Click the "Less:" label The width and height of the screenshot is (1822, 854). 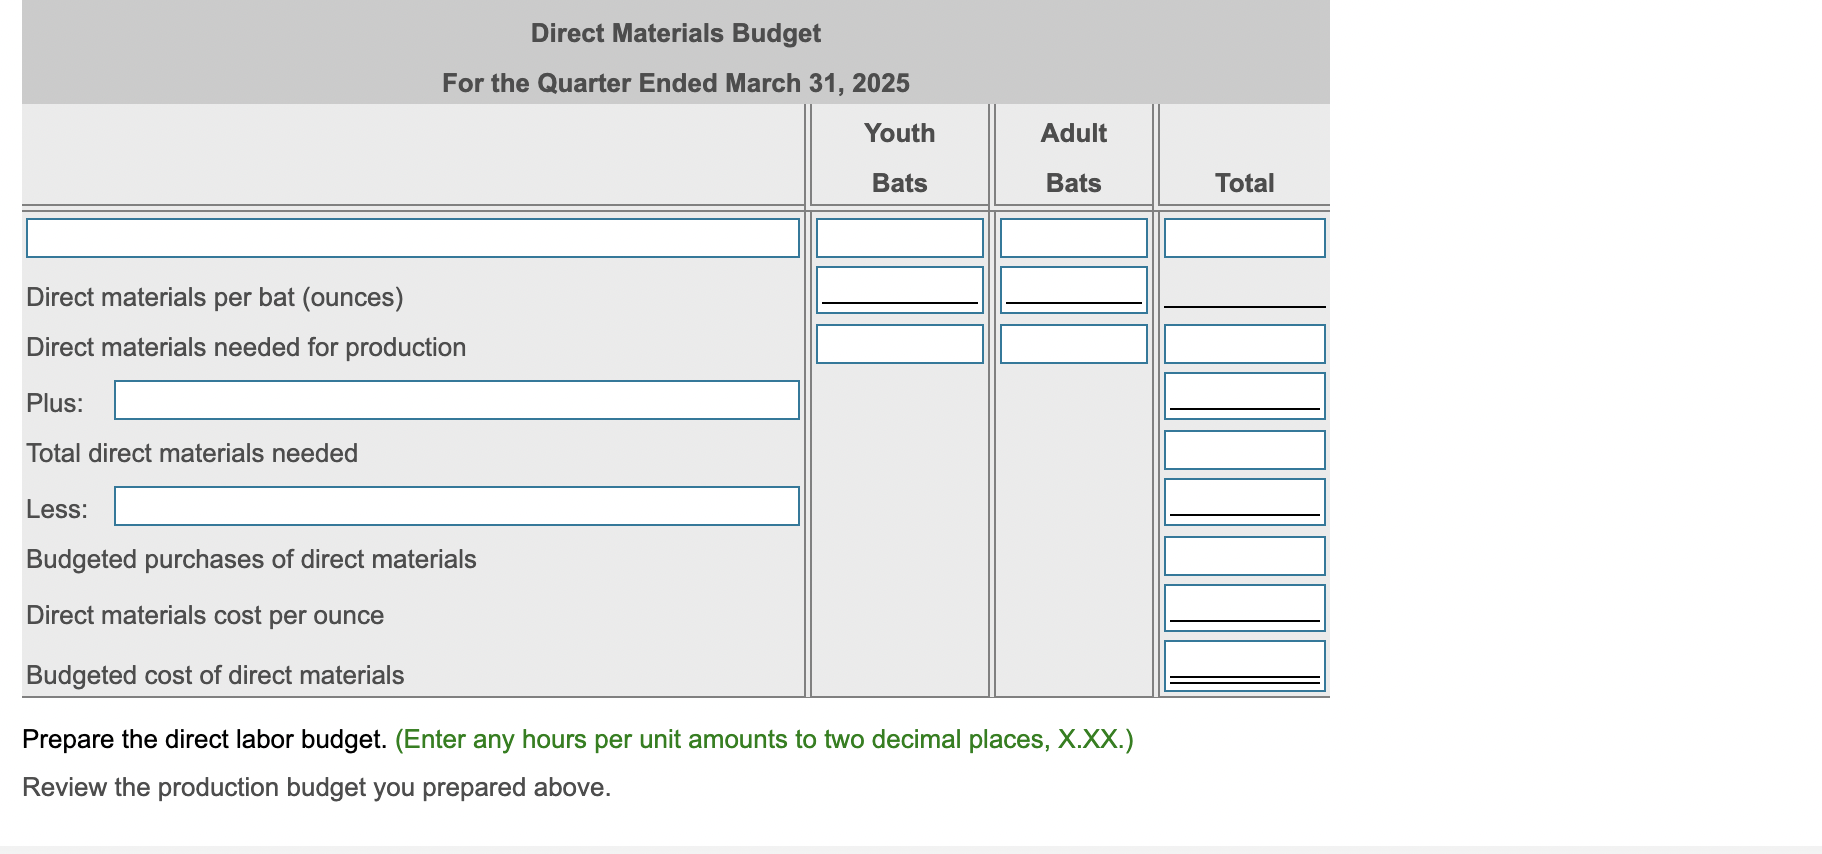[x=57, y=509]
